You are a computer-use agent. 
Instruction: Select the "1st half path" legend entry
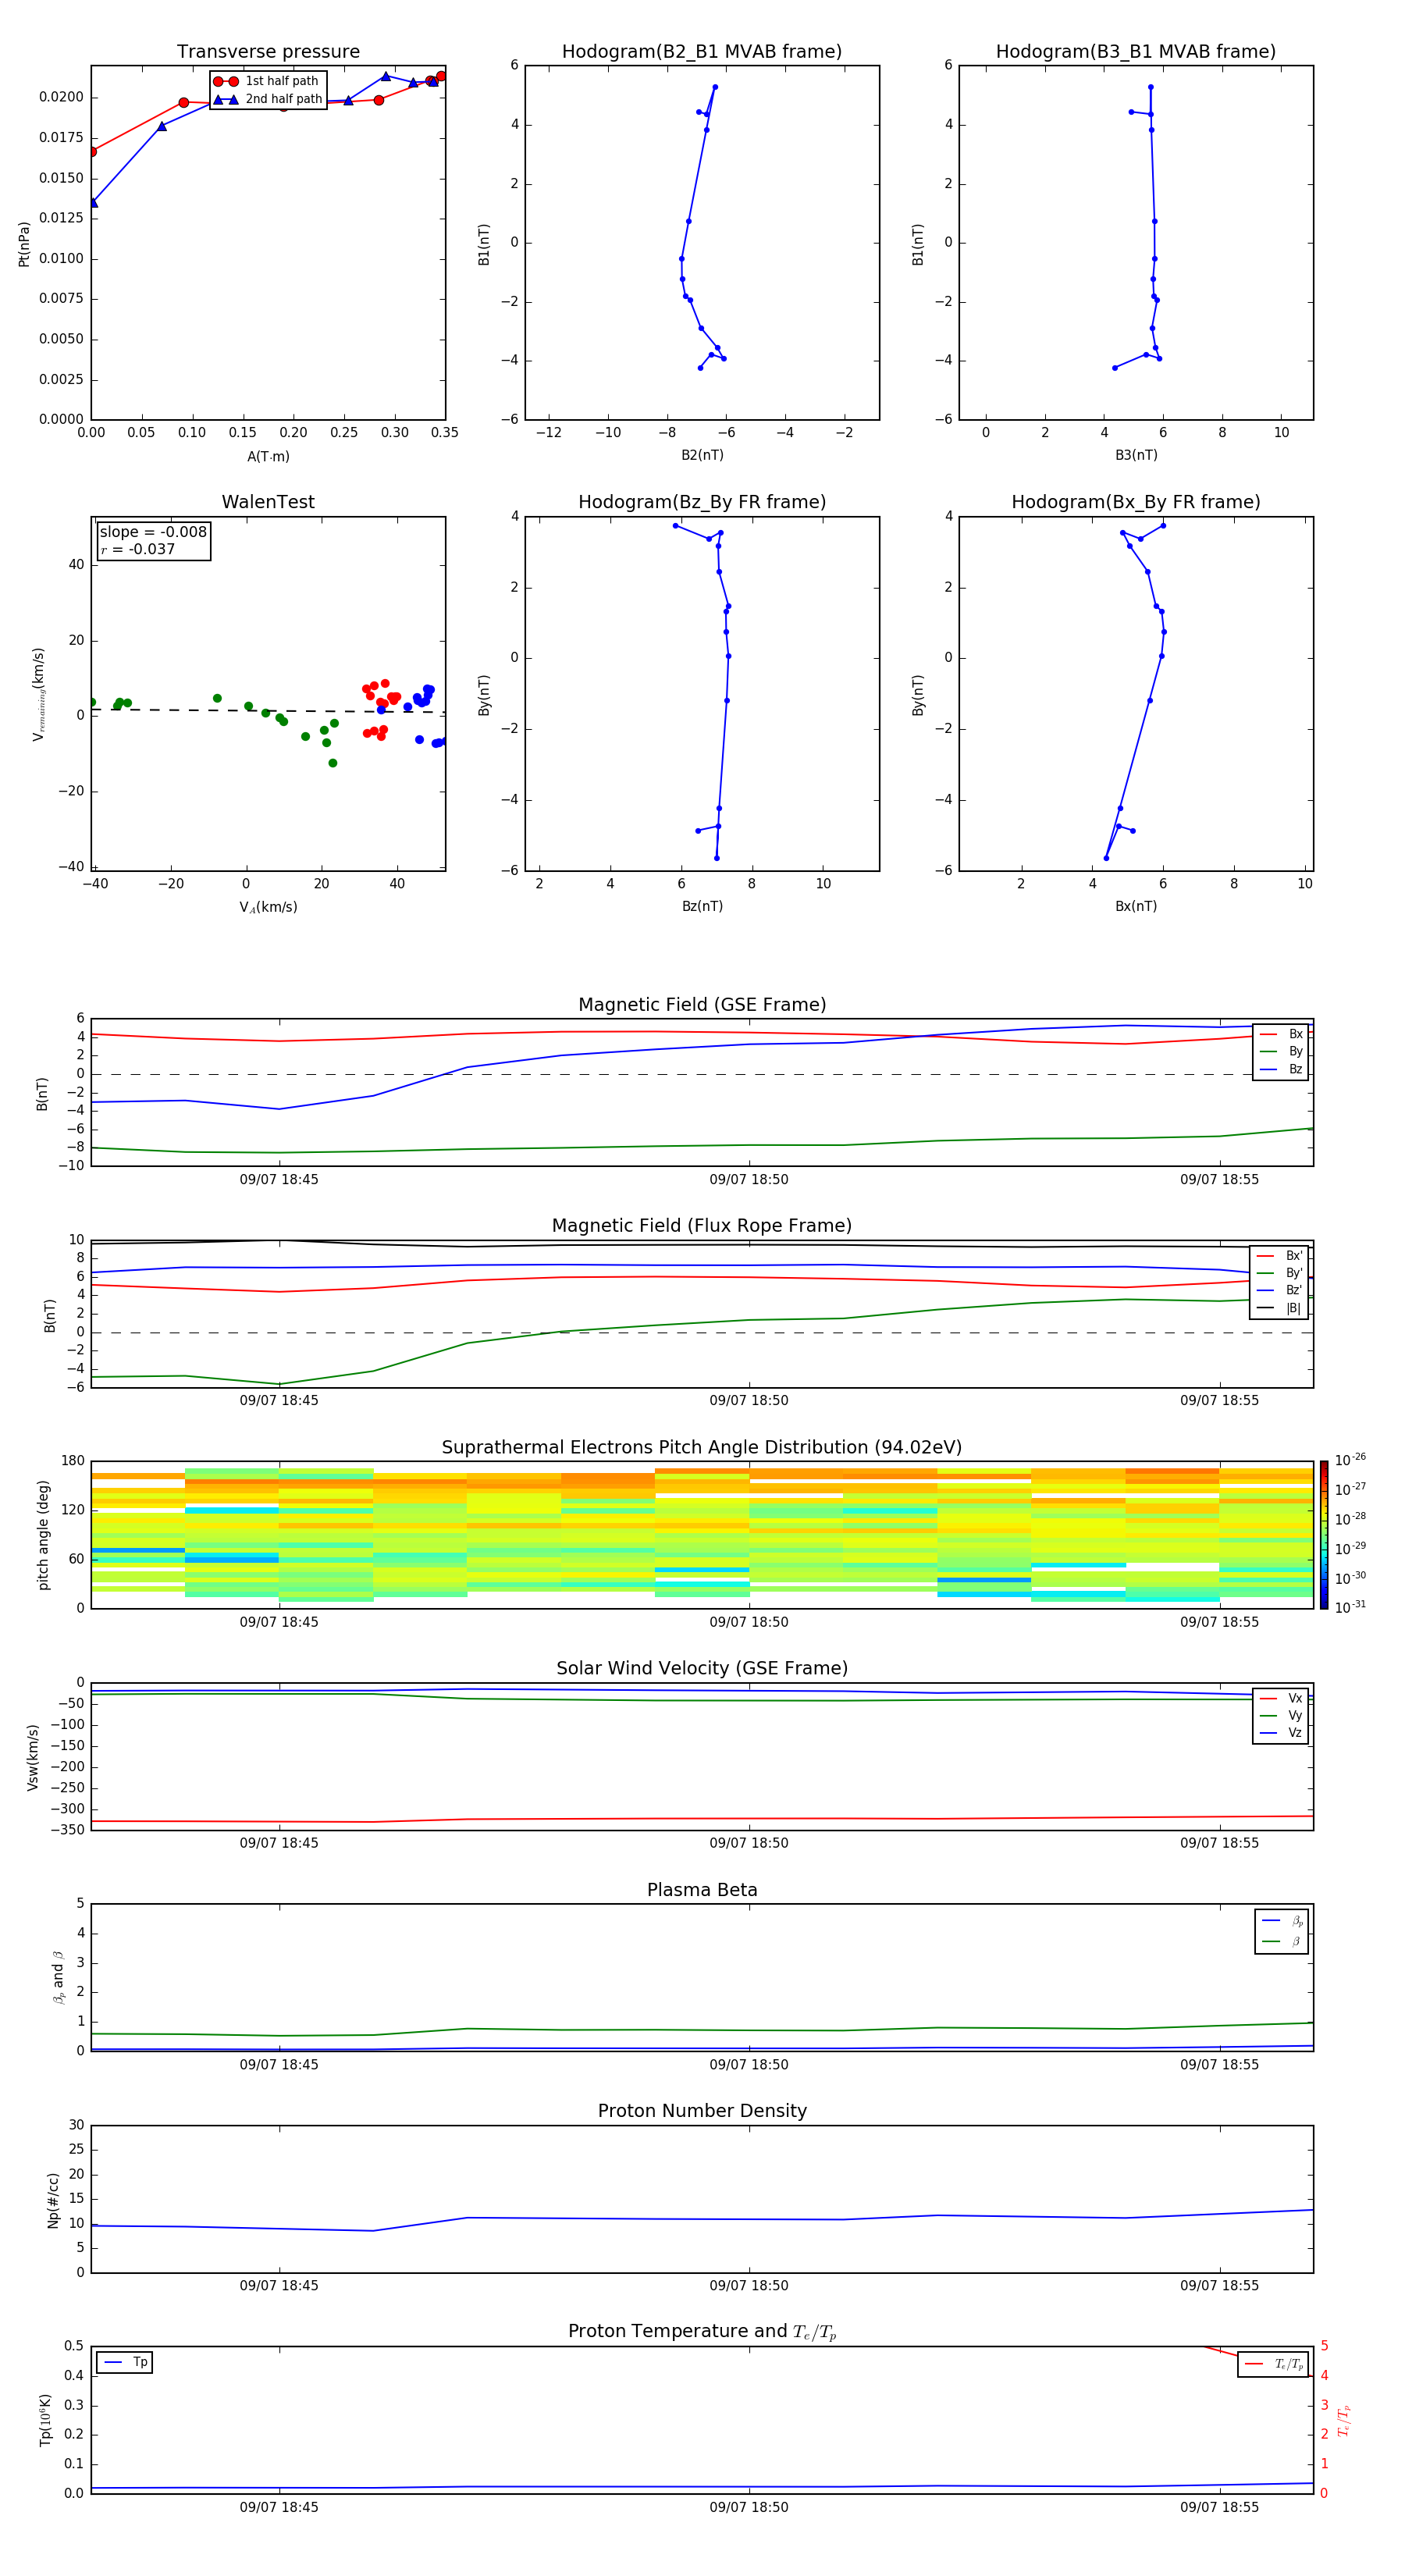tap(266, 81)
